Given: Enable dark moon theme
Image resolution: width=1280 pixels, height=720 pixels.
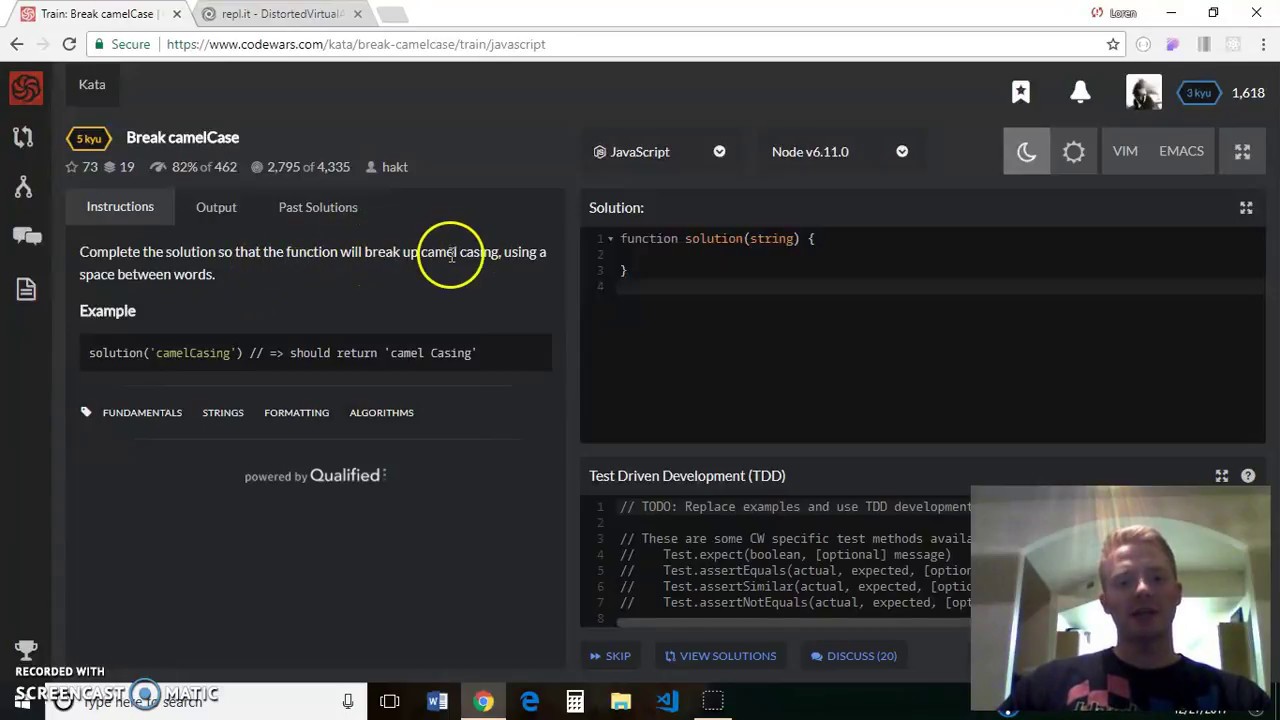Looking at the screenshot, I should point(1027,151).
